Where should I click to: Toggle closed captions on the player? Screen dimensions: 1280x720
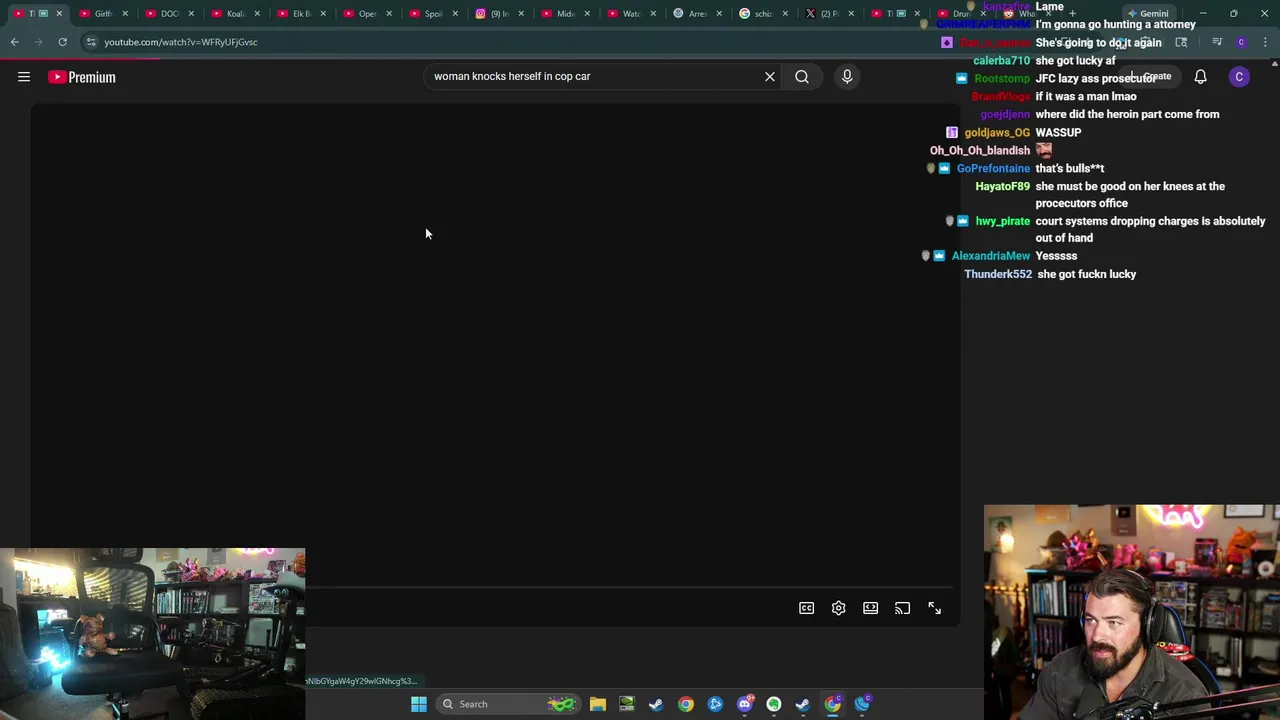coord(807,608)
